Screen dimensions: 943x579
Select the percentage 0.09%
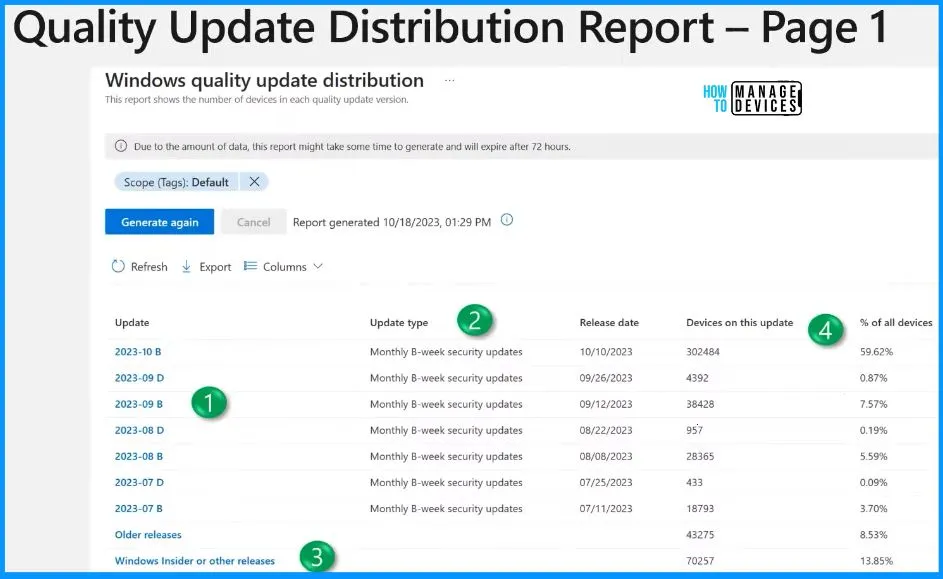coord(874,482)
